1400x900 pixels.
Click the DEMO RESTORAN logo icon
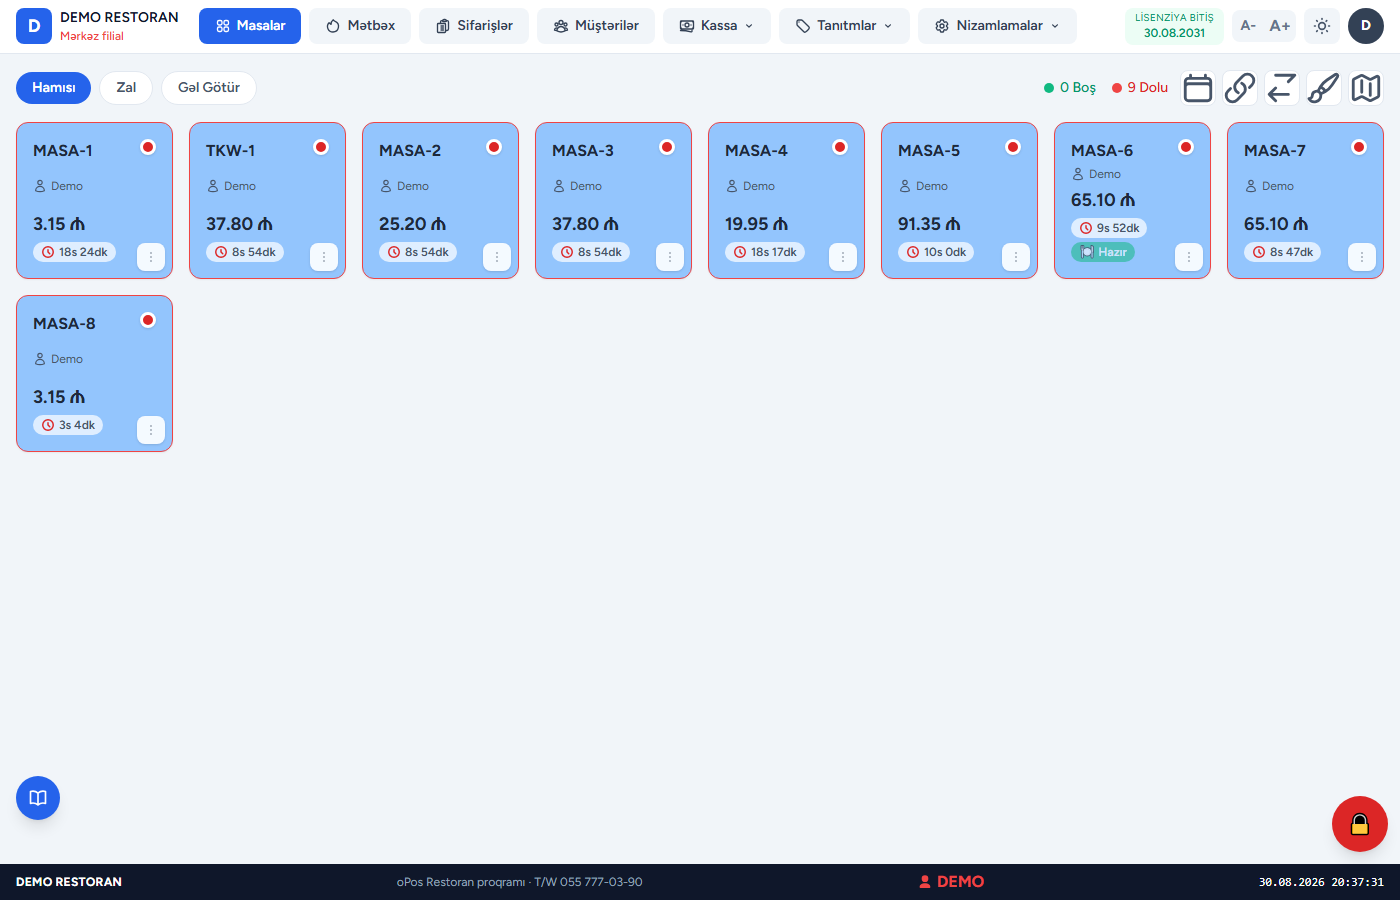coord(34,26)
